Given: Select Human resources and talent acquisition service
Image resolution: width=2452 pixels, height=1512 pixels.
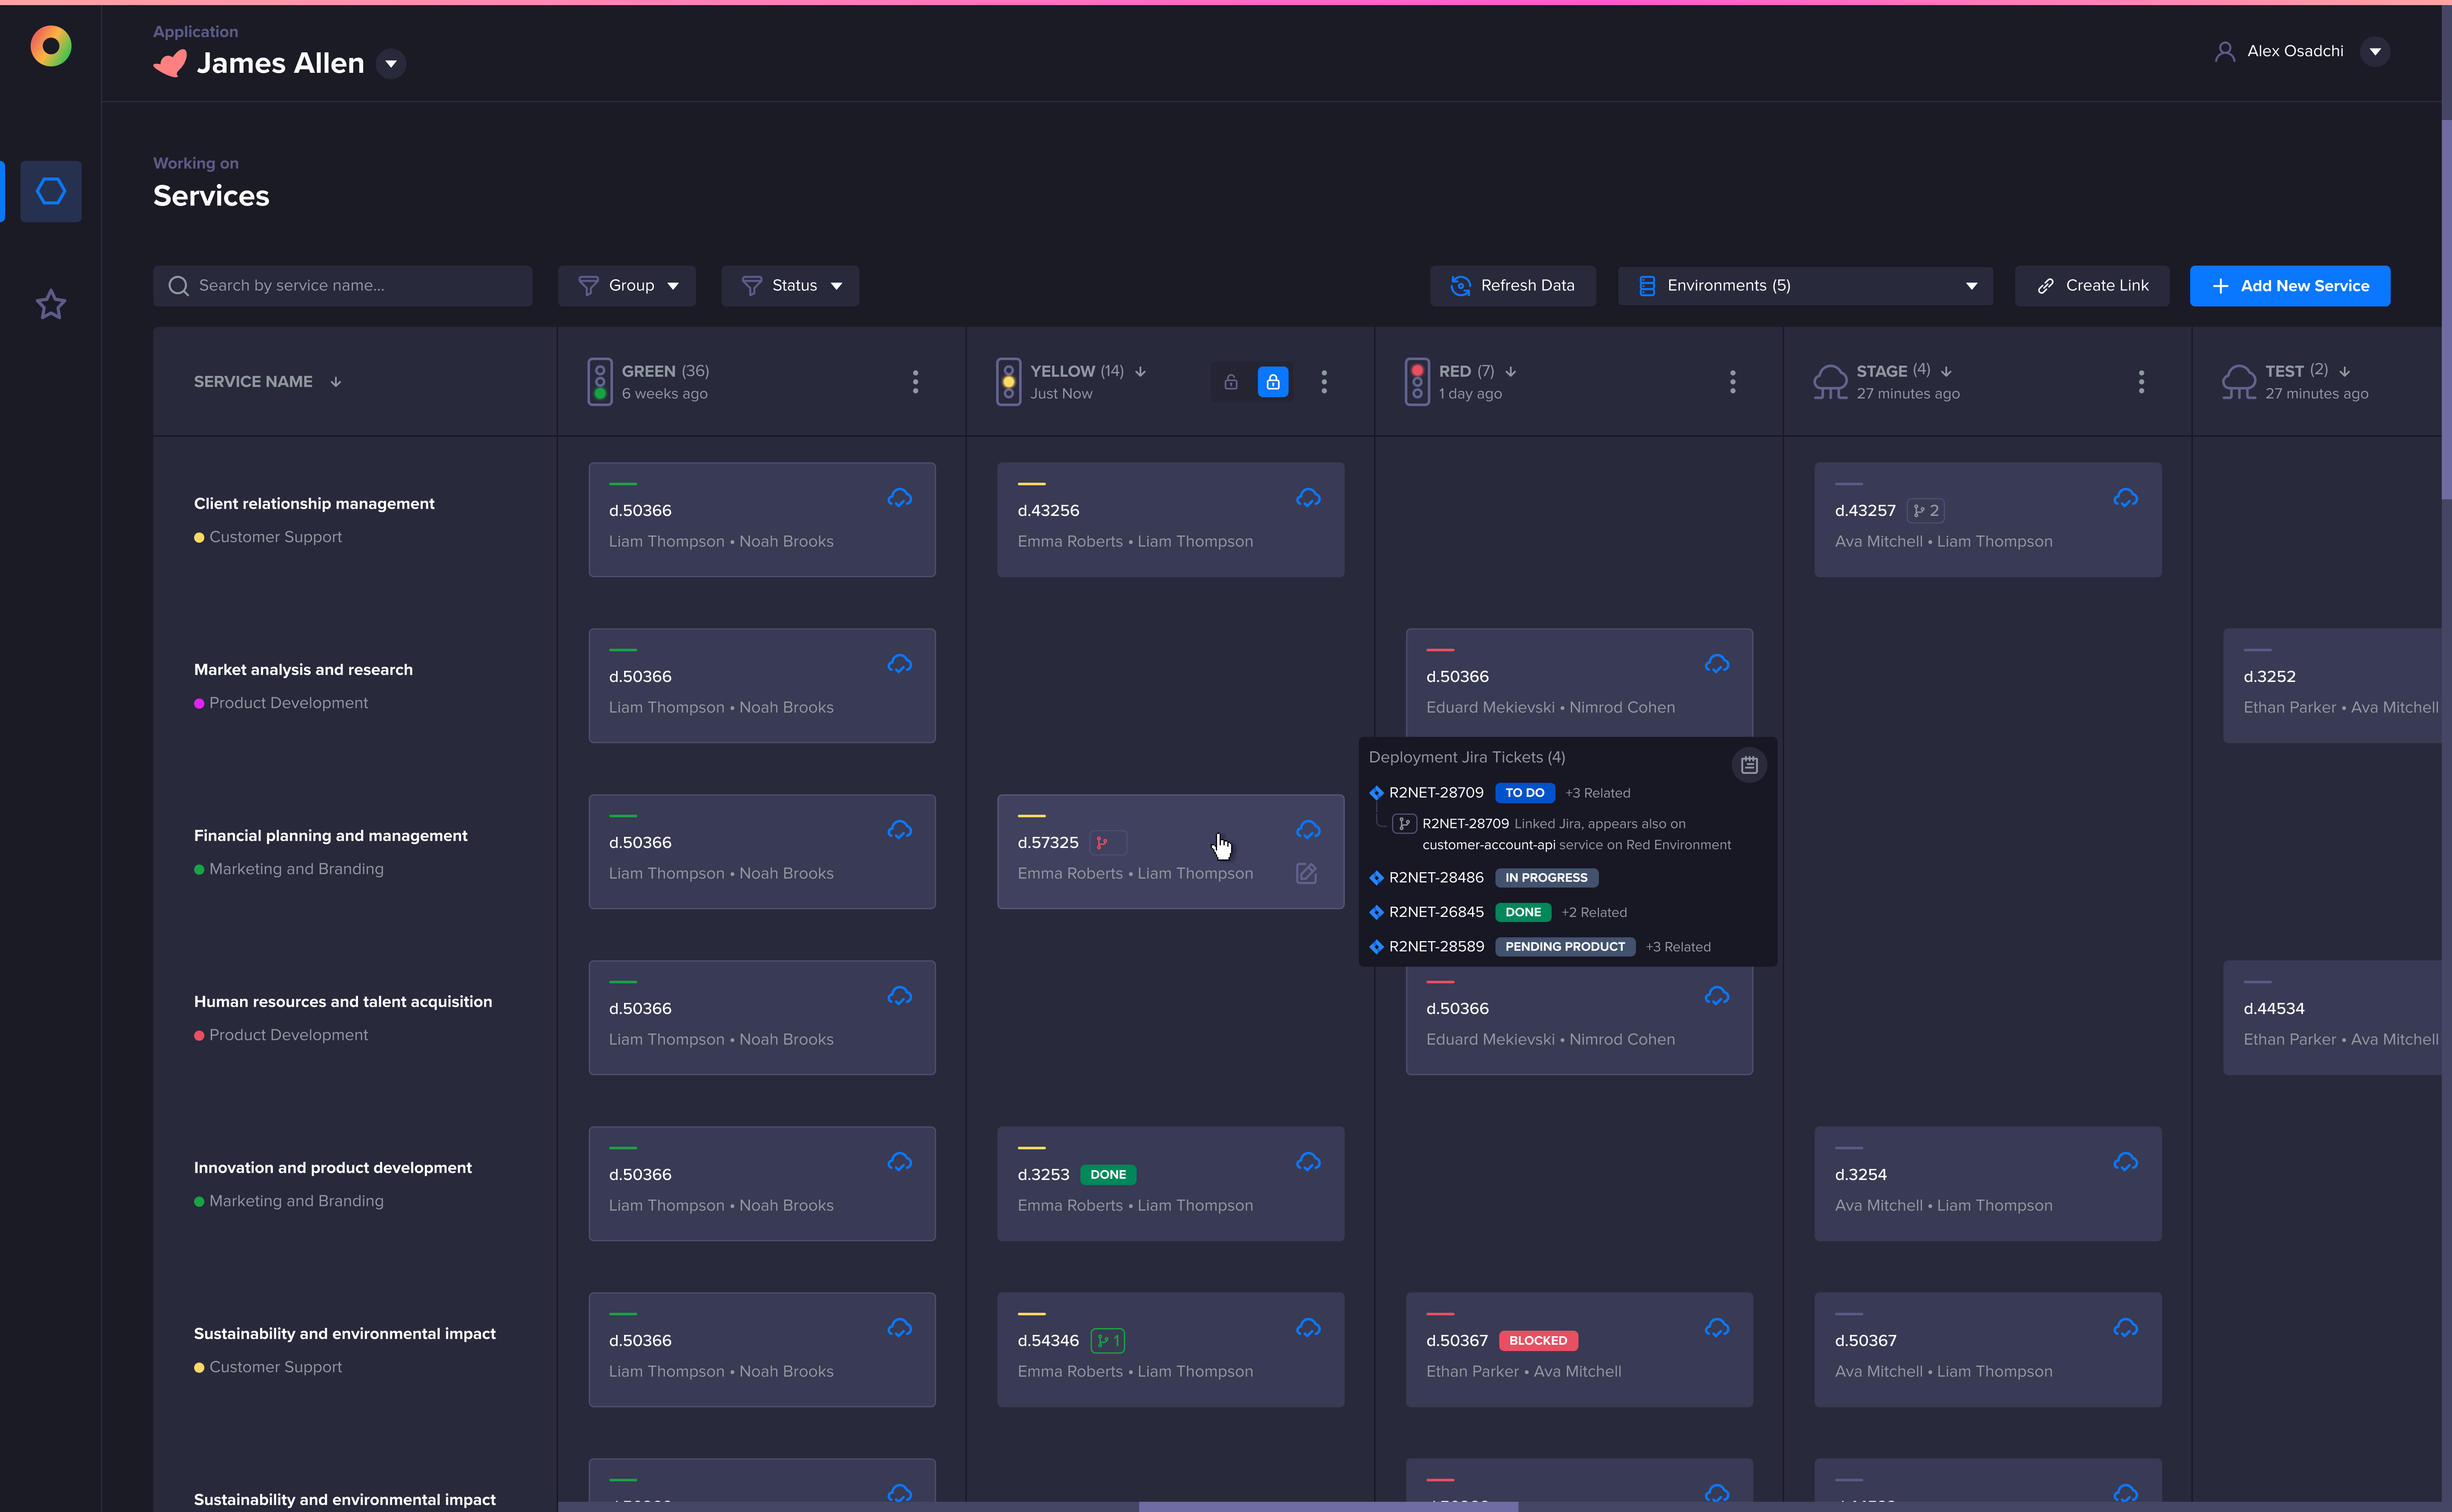Looking at the screenshot, I should pos(343,1002).
